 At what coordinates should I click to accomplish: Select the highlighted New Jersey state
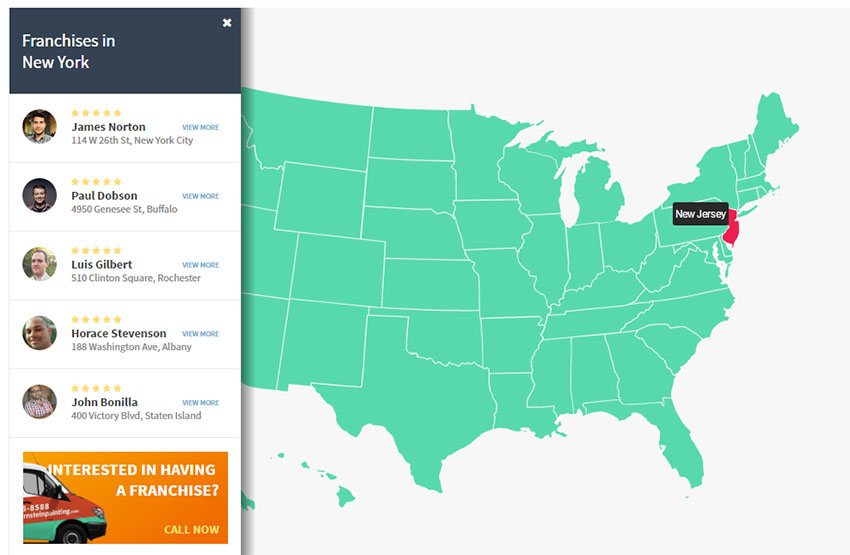click(x=731, y=228)
